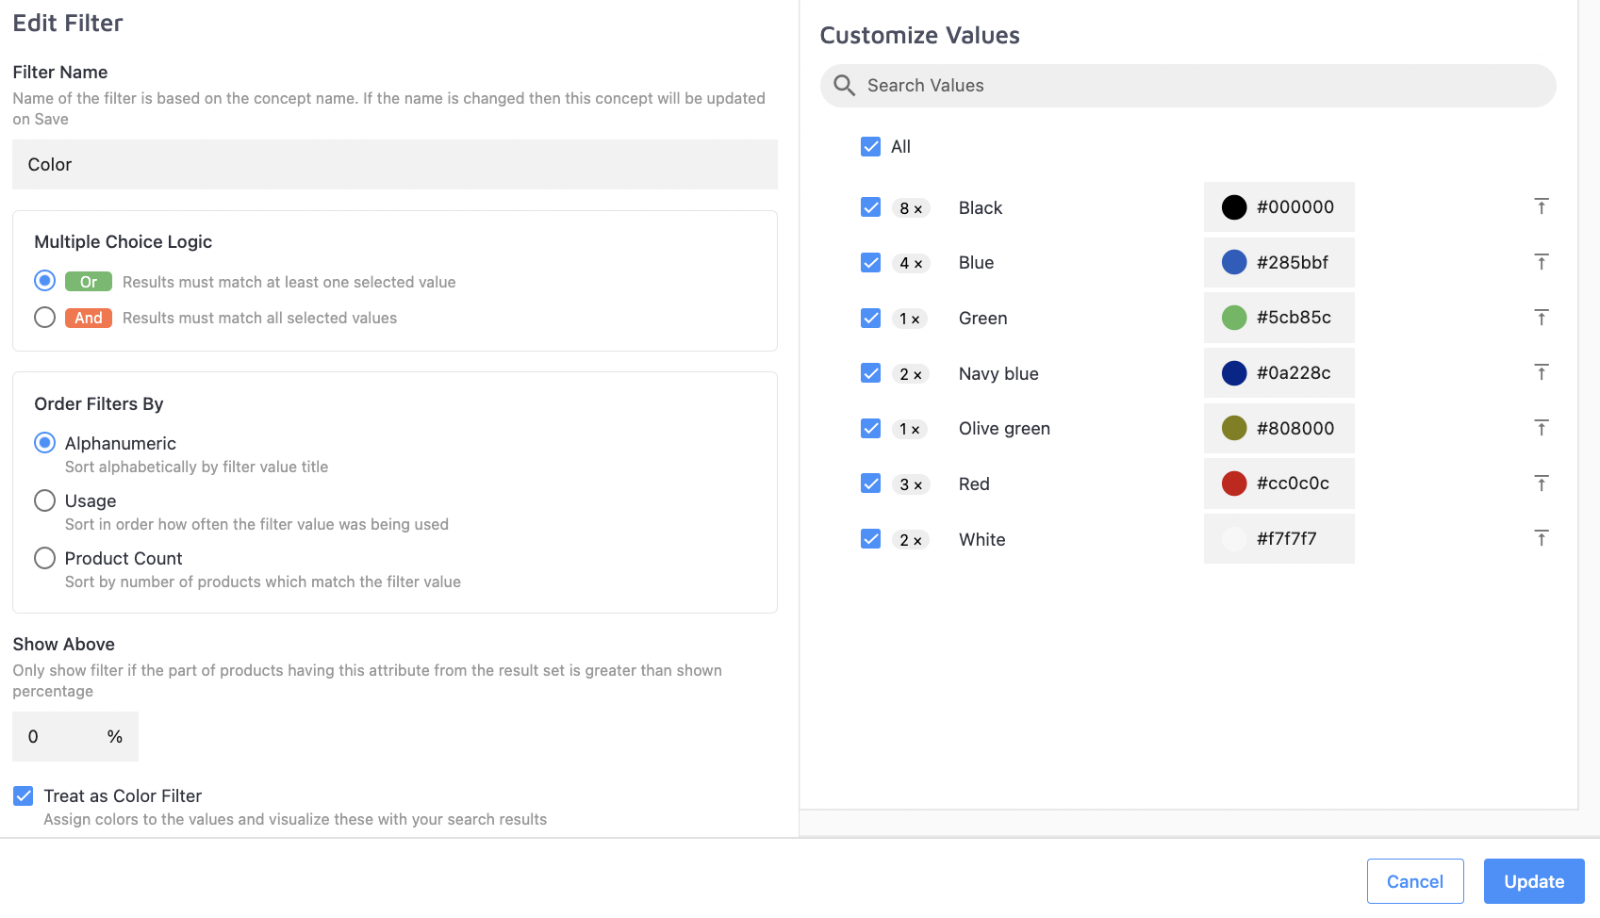Edit the Show Above percentage field
The image size is (1600, 918).
pos(75,737)
